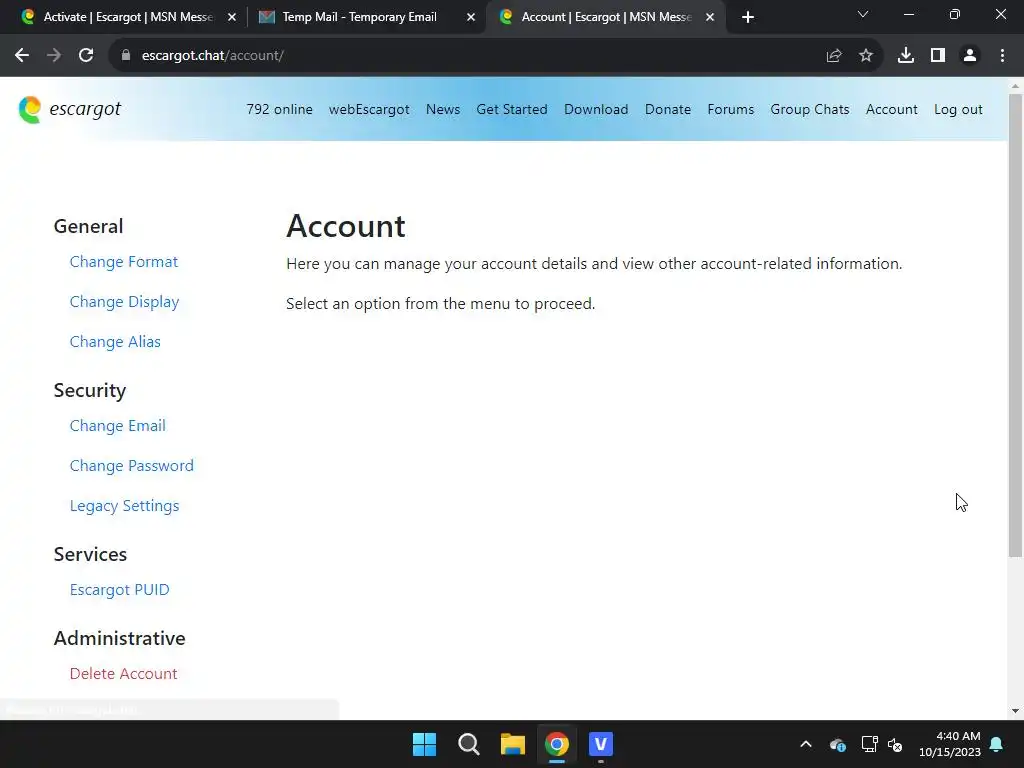
Task: Open the Change Password option
Action: point(132,466)
